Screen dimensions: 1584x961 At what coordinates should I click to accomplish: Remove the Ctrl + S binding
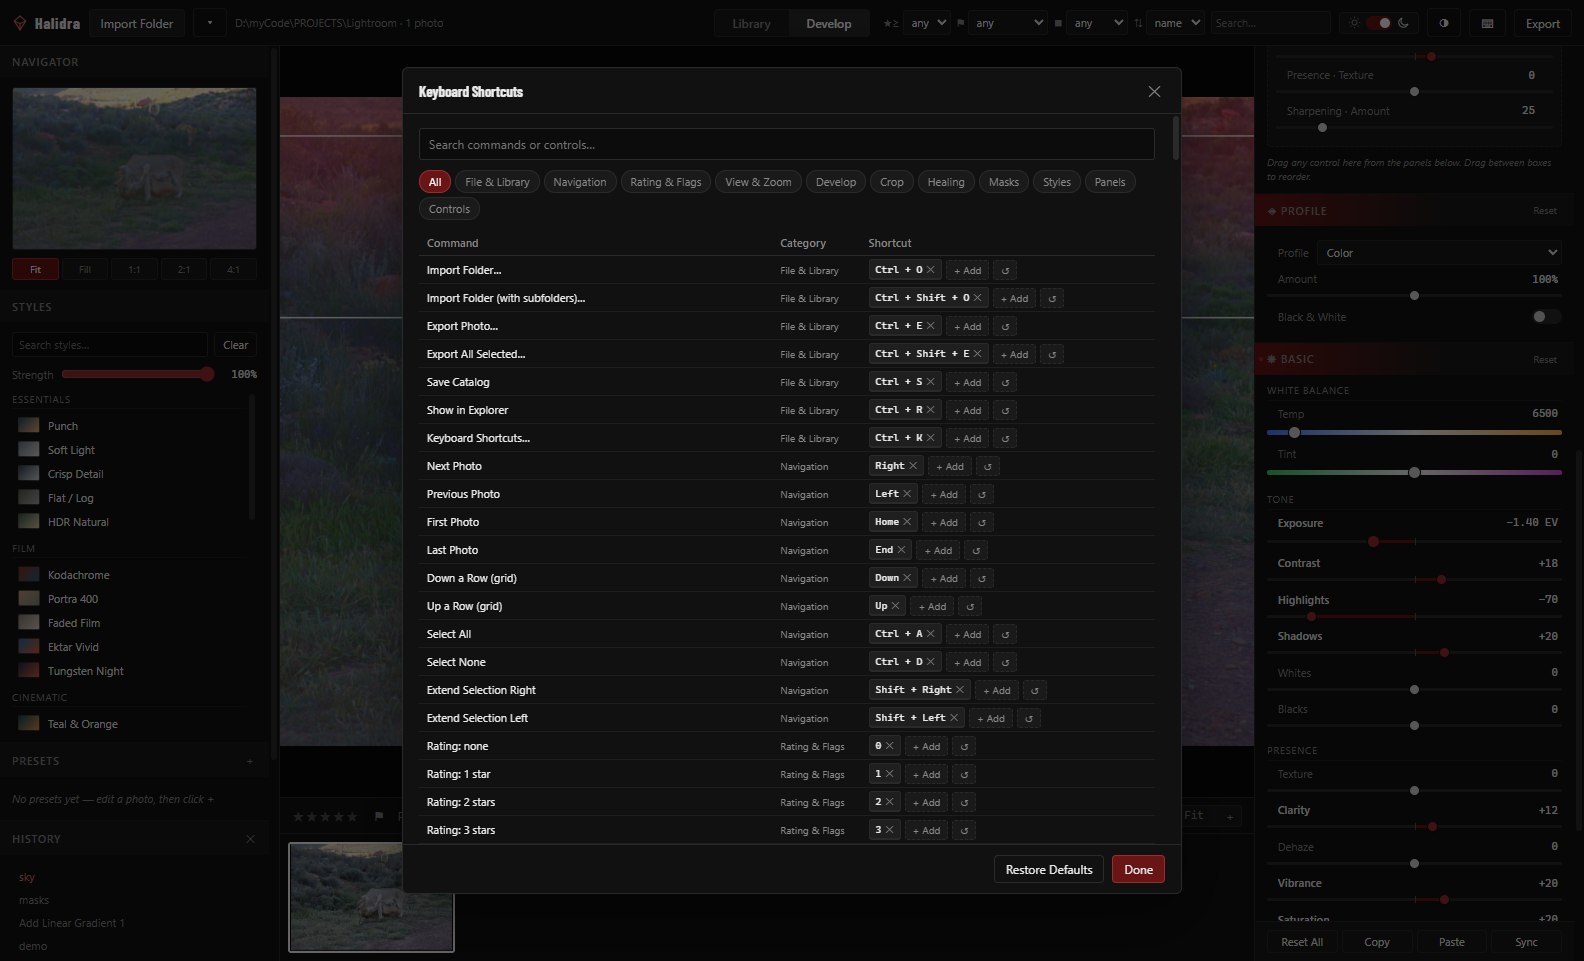(930, 382)
